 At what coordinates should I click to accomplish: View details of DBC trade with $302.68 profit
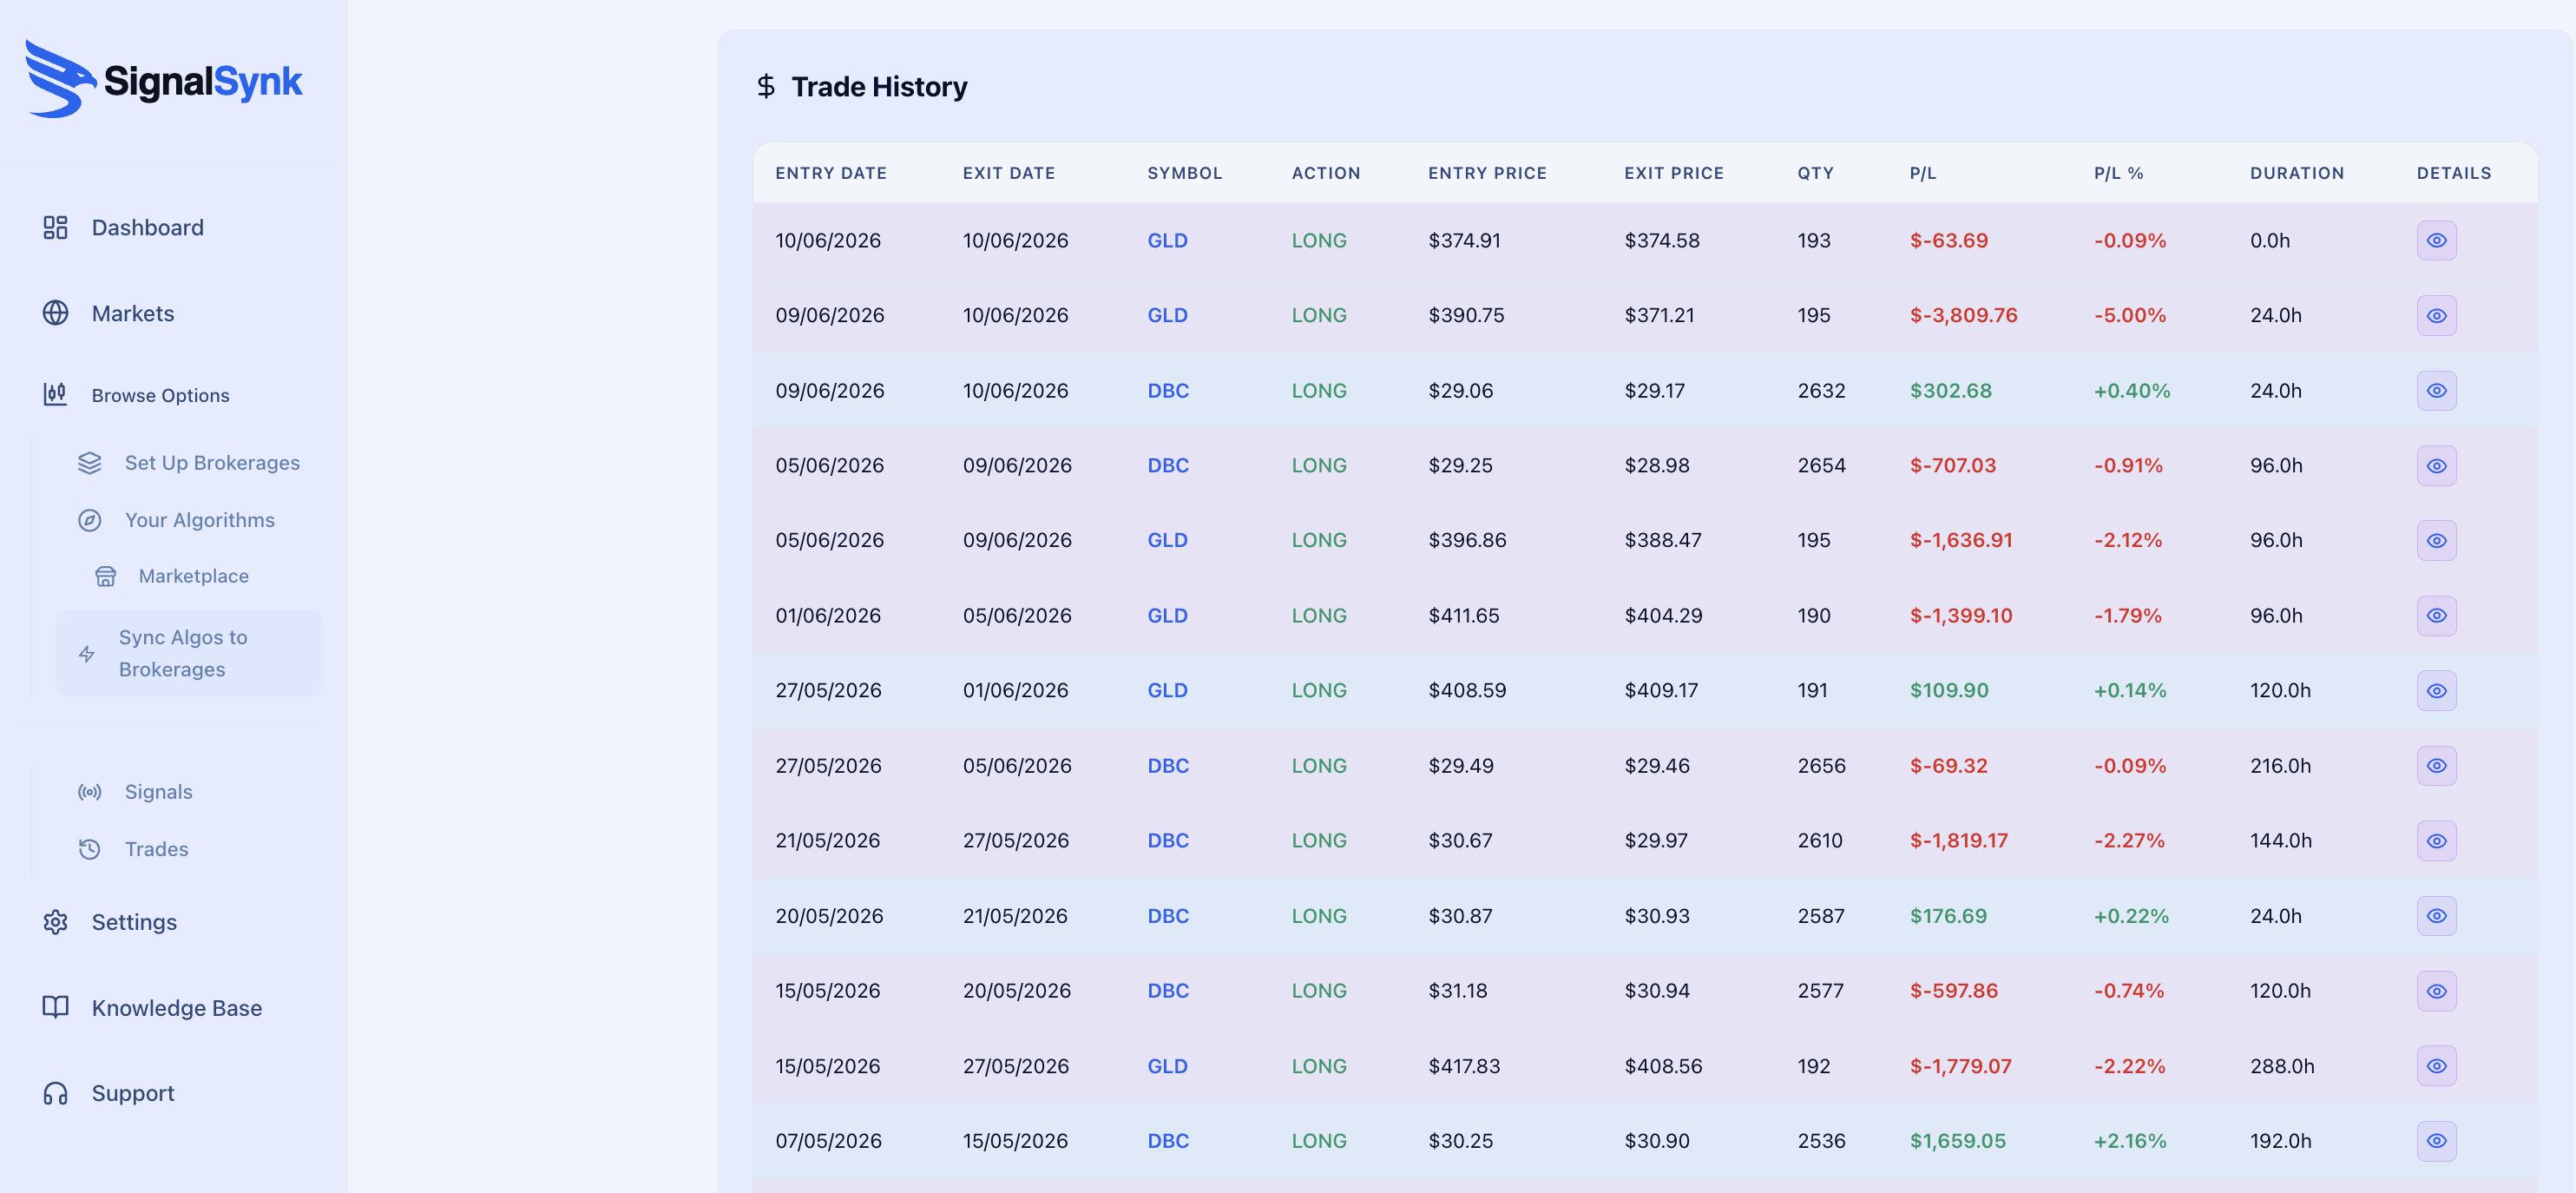tap(2436, 390)
